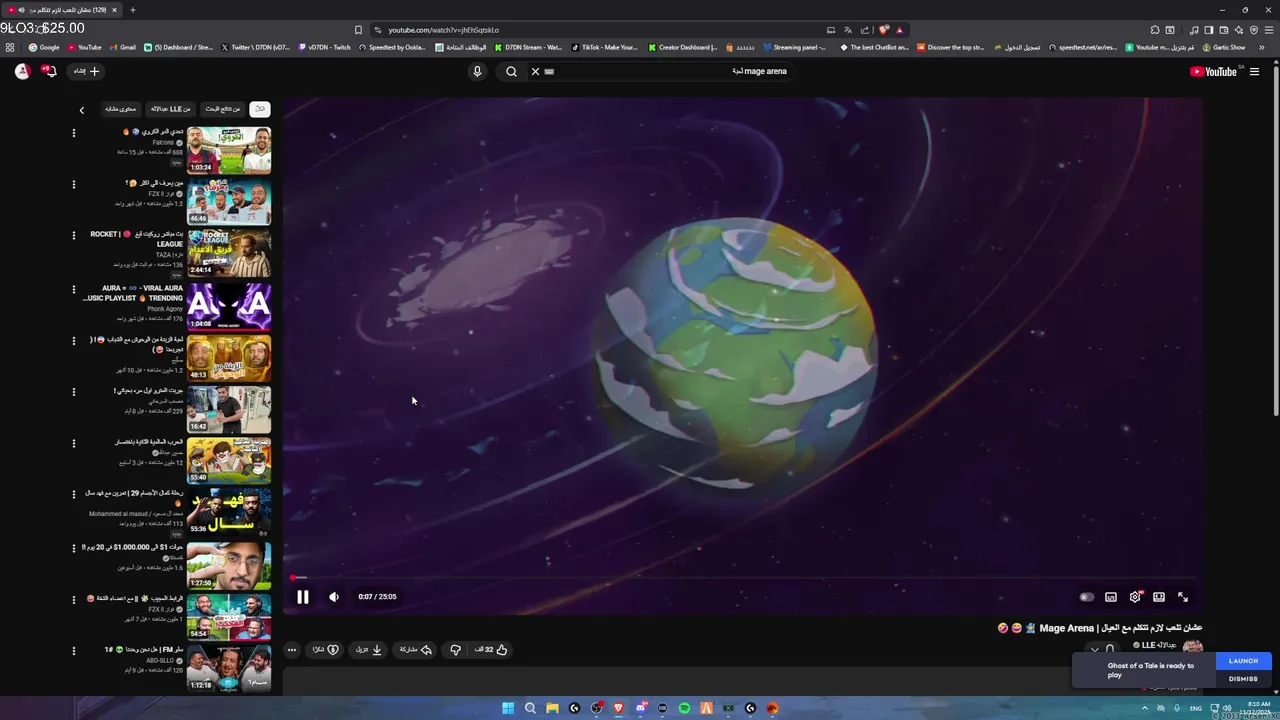Switch to theater mode
The image size is (1280, 720).
(1159, 597)
